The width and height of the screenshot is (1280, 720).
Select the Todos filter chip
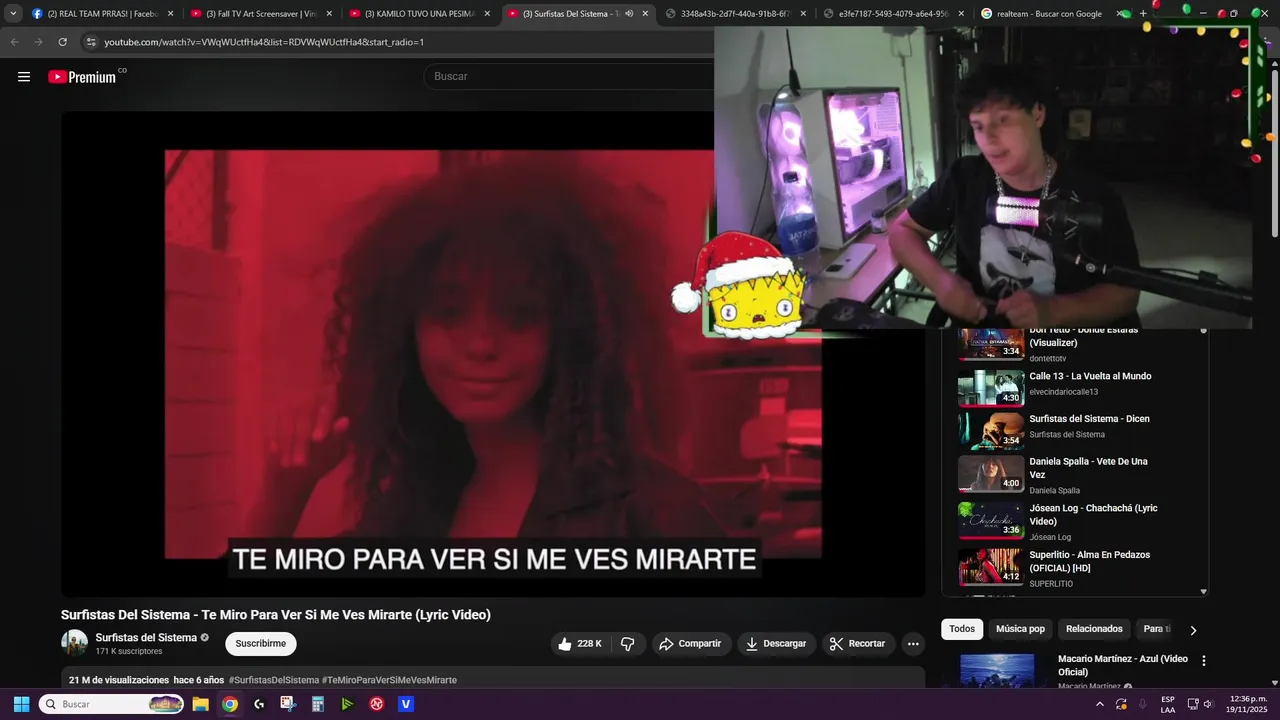[x=962, y=629]
